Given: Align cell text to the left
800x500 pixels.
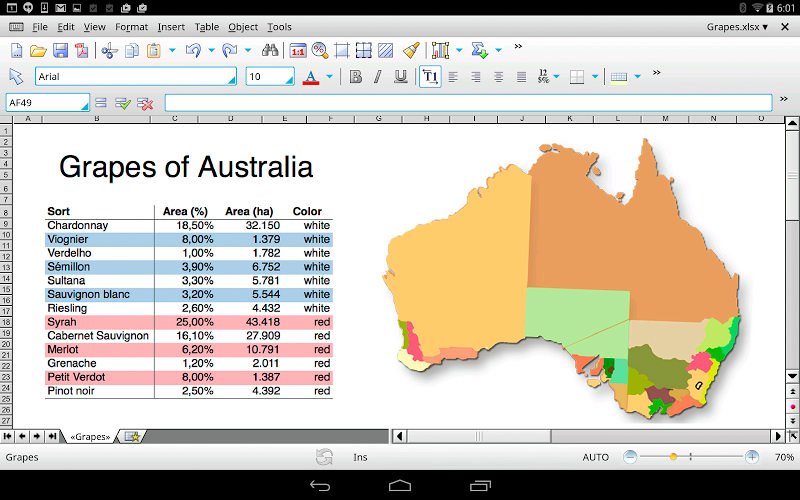Looking at the screenshot, I should tap(453, 77).
